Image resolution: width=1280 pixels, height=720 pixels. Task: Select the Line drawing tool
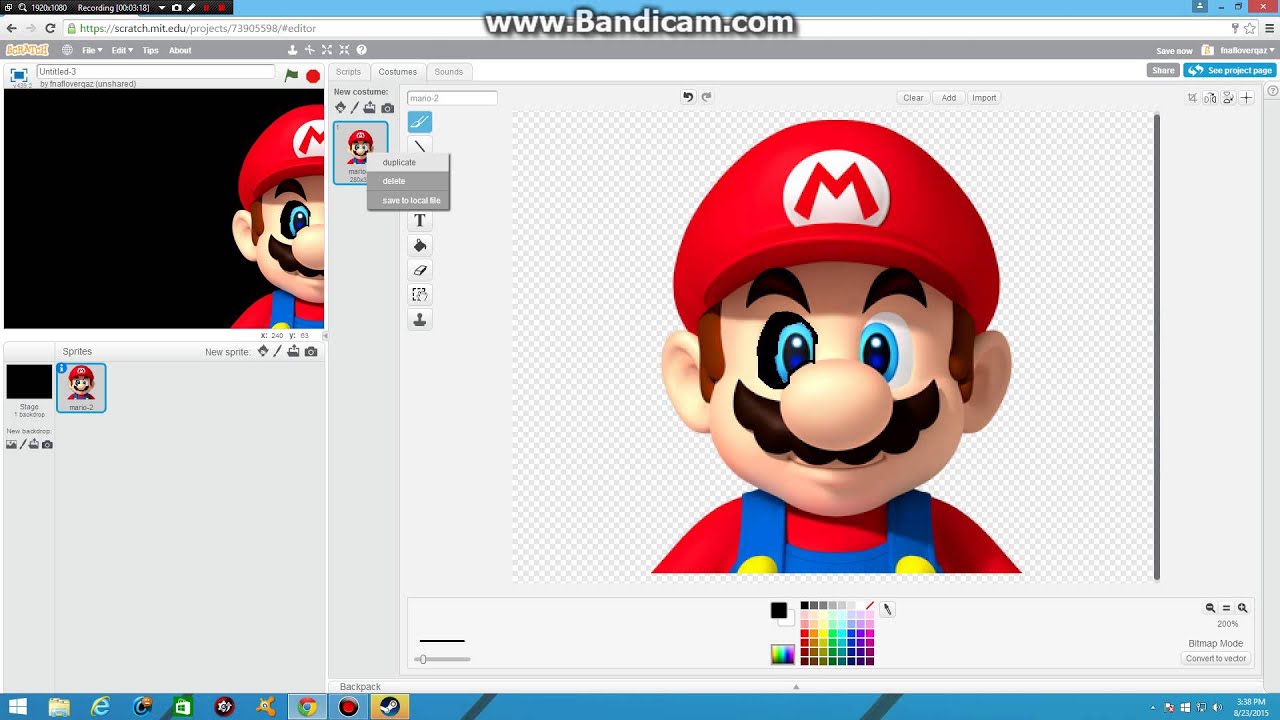click(x=420, y=147)
